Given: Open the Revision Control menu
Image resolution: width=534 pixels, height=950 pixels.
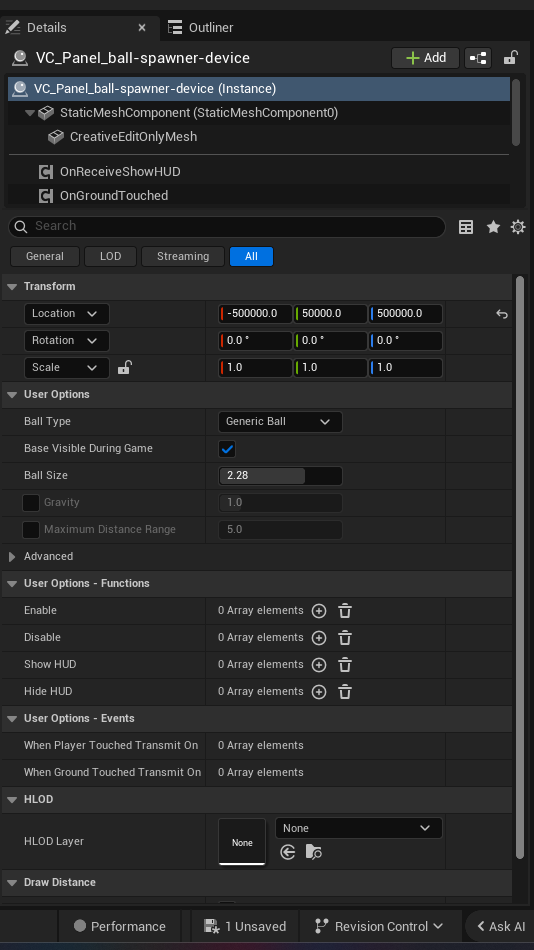Looking at the screenshot, I should (379, 926).
